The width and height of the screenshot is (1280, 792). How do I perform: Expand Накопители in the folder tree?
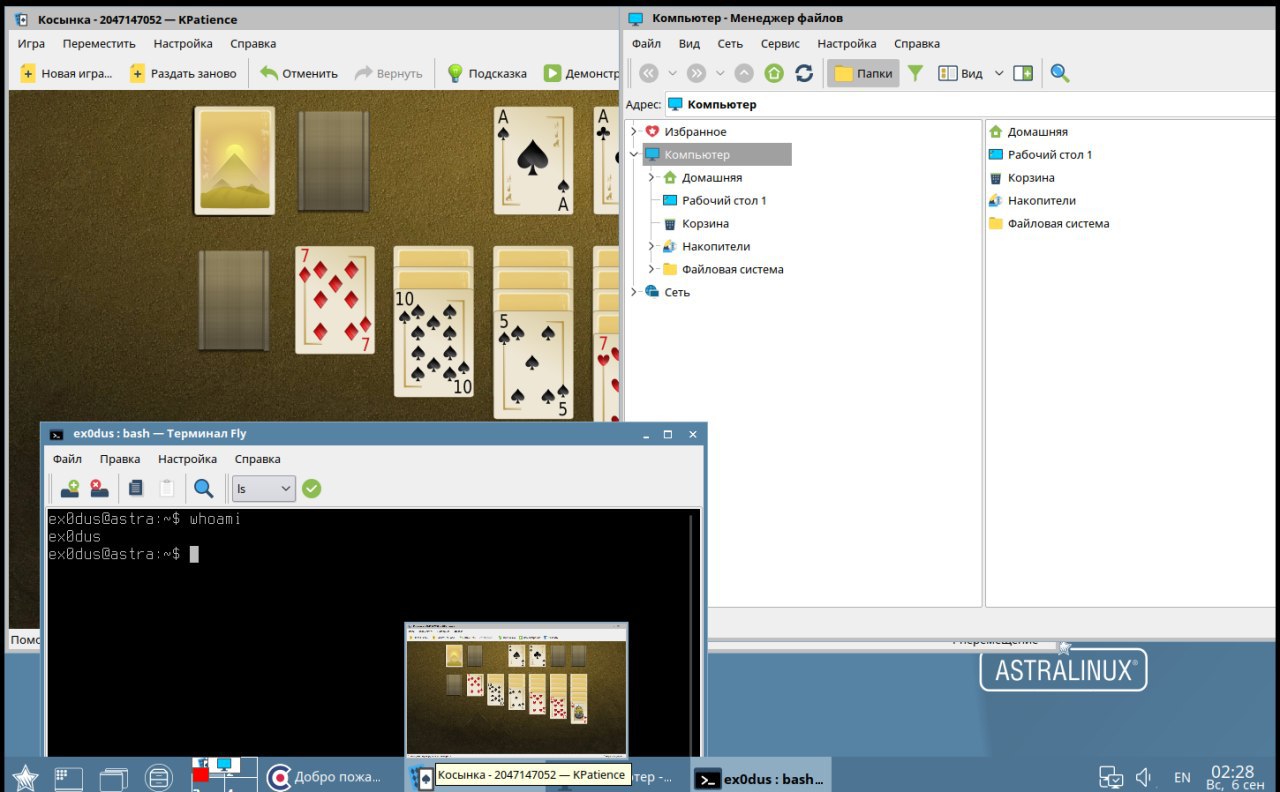[x=651, y=246]
